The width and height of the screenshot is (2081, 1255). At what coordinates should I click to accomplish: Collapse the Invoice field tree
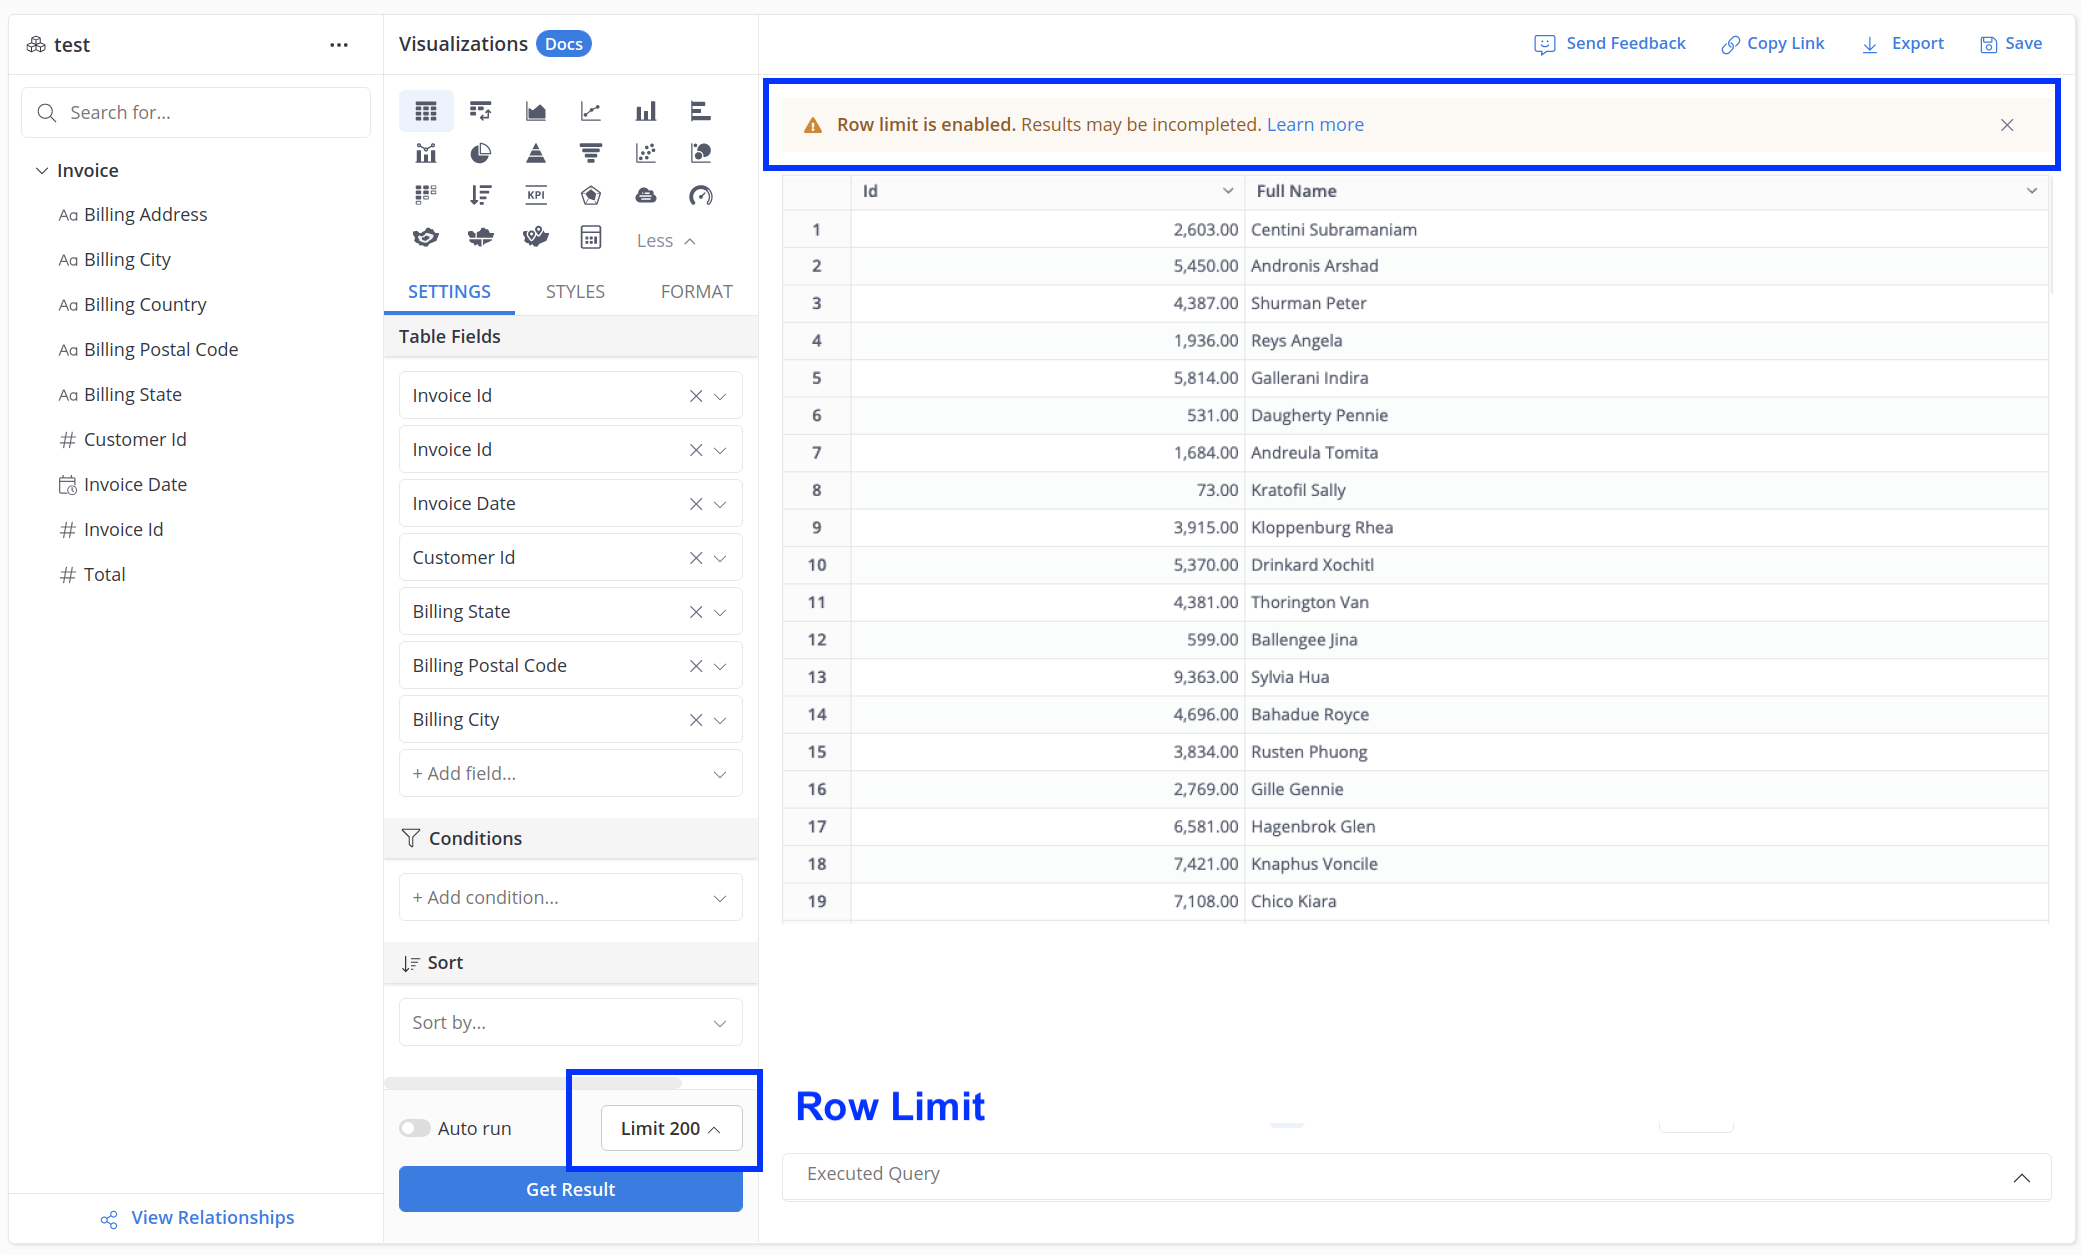[x=42, y=171]
